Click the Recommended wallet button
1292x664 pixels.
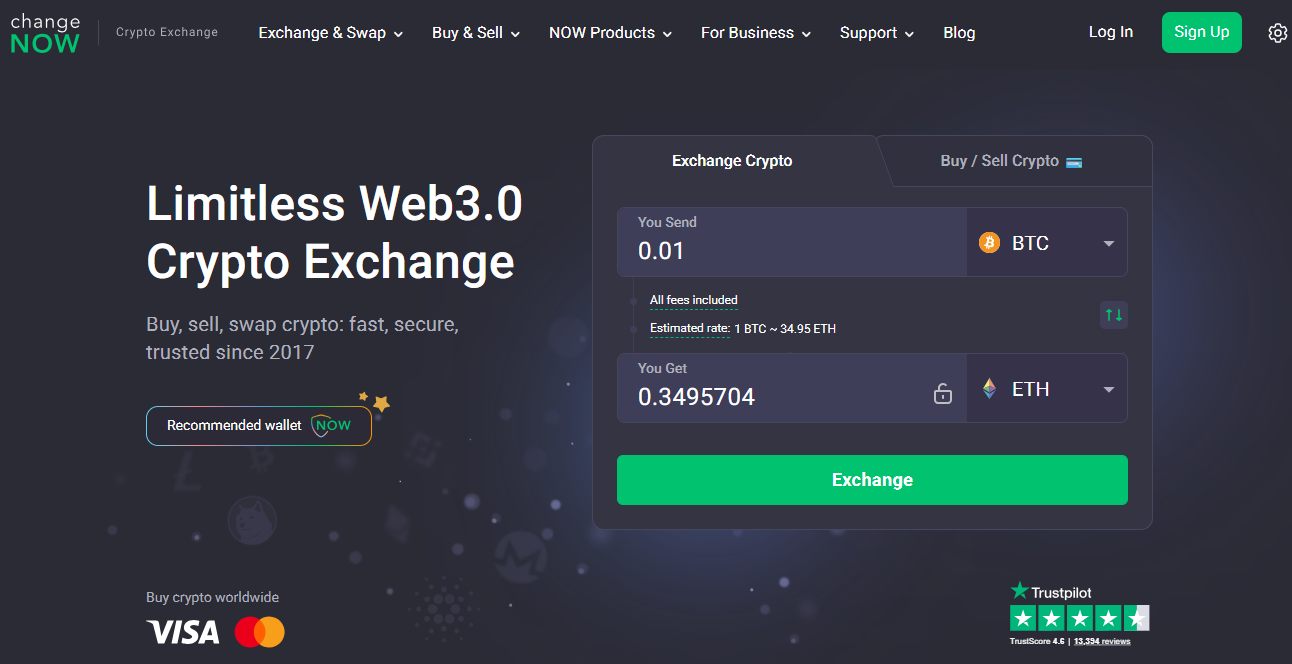pyautogui.click(x=259, y=425)
